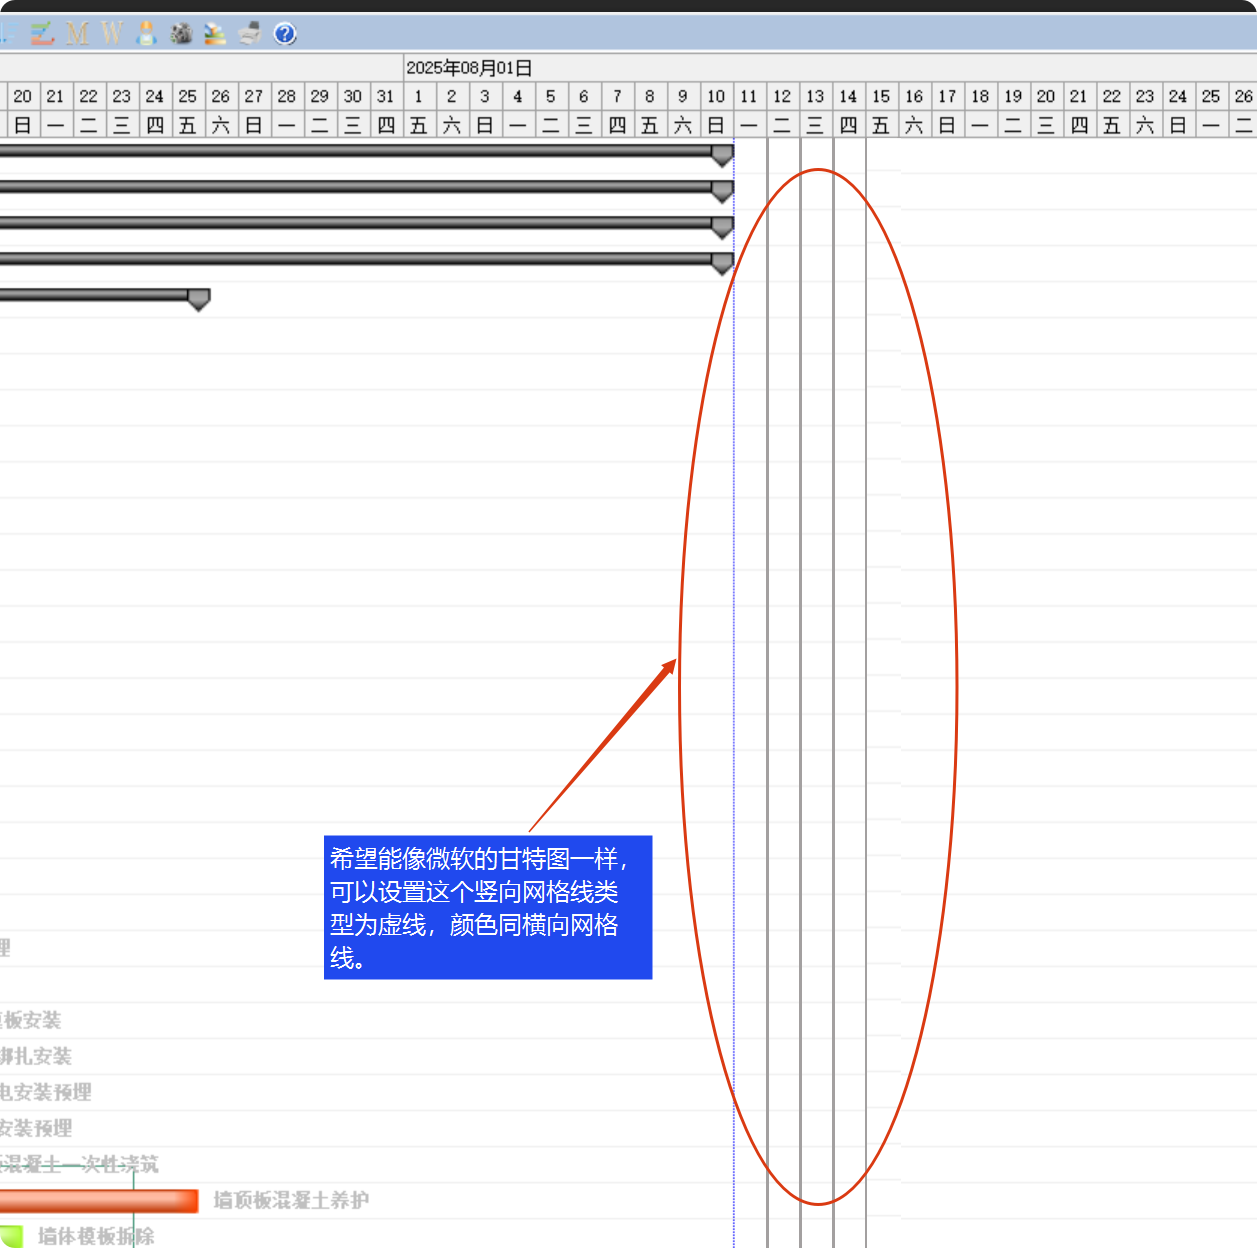Select the blue annotation text box
This screenshot has height=1248, width=1257.
[488, 907]
